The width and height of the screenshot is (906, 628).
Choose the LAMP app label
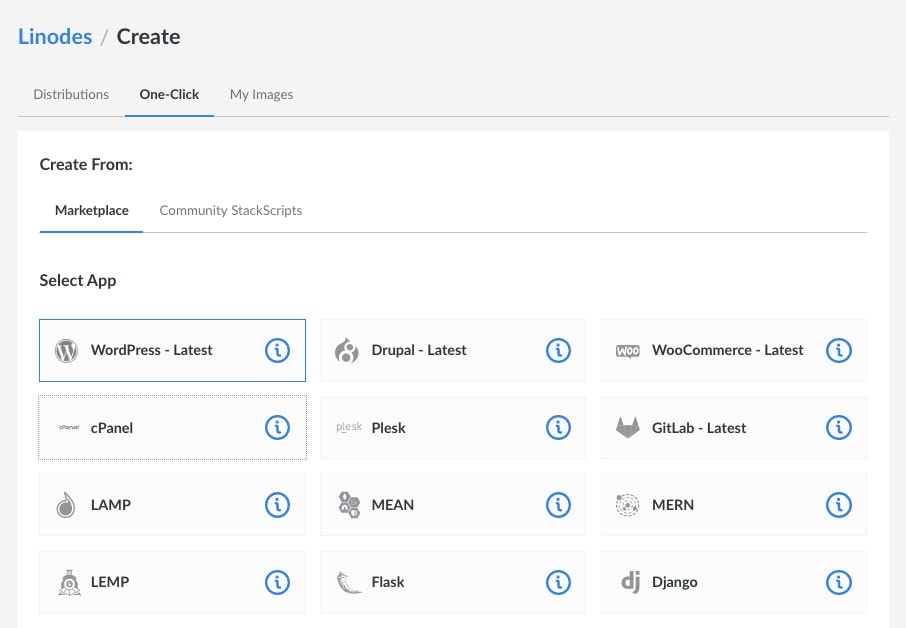tap(110, 505)
